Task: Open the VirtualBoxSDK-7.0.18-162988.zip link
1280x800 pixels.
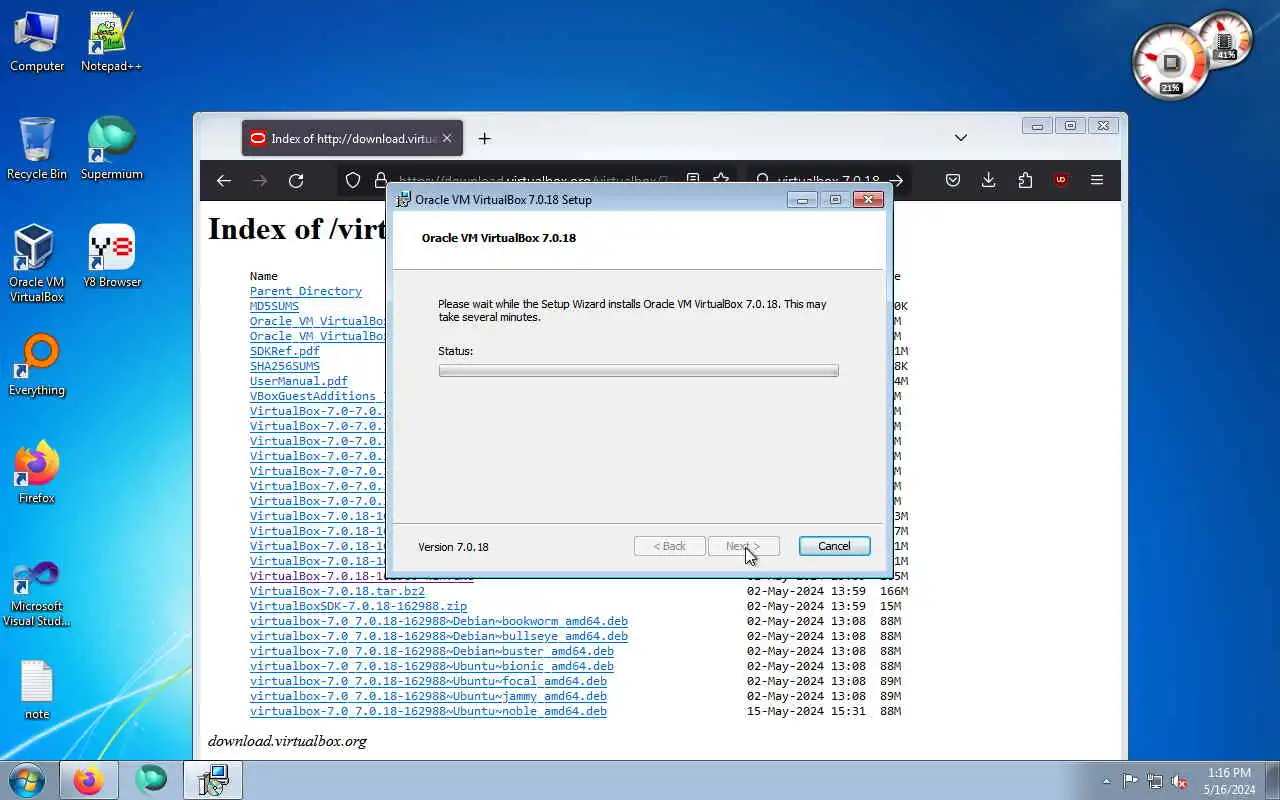Action: click(x=358, y=606)
